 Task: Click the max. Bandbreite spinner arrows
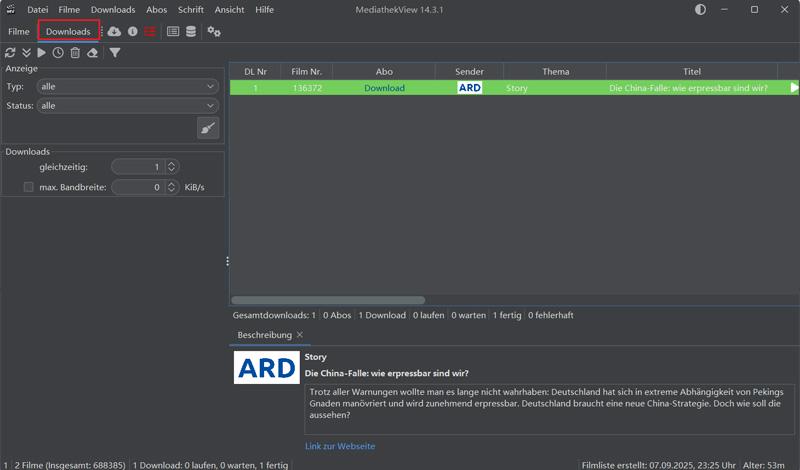coord(171,187)
